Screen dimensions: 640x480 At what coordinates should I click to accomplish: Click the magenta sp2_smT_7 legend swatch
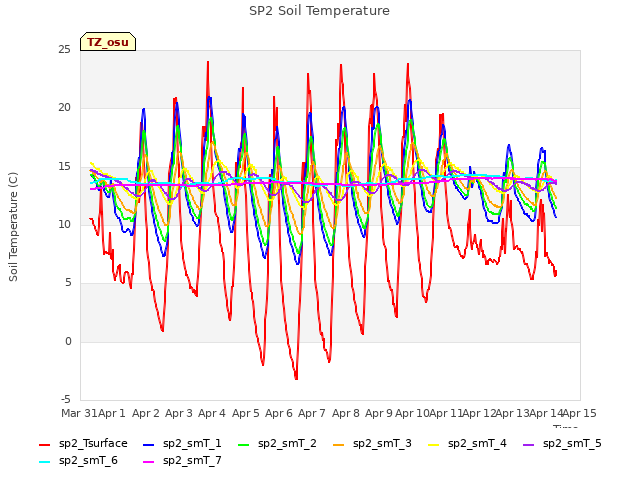149,462
